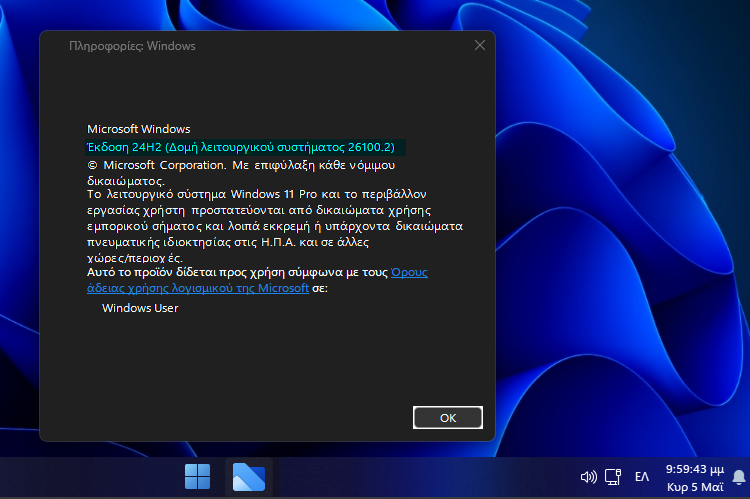Click the Πληροφορίες: Windows title bar text
Screen dimensions: 750x499
[x=132, y=46]
